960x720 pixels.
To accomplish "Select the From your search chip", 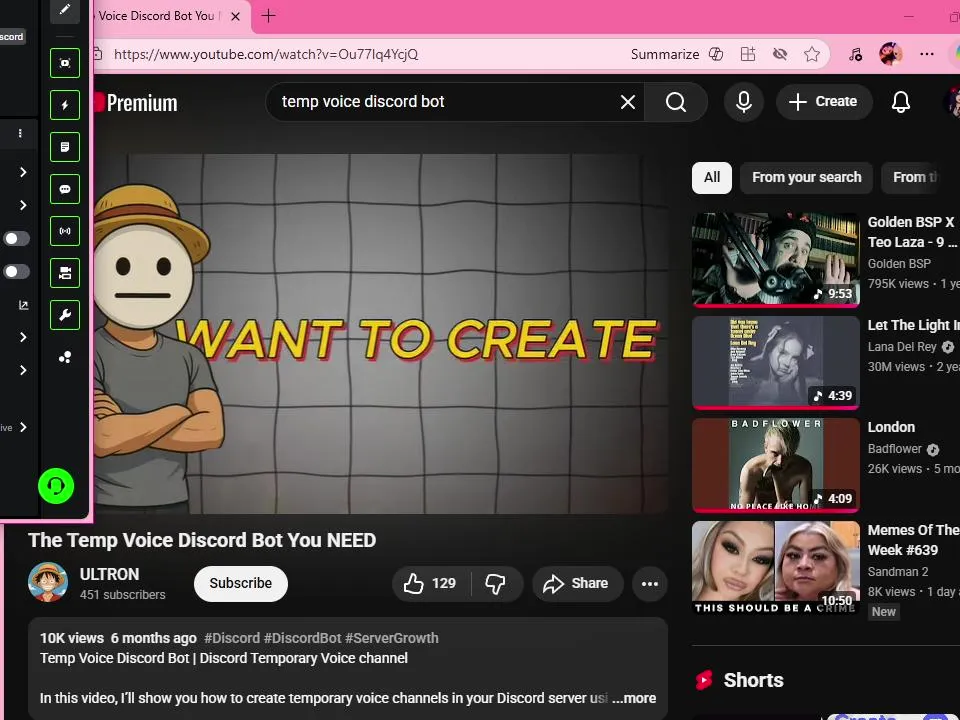I will click(806, 178).
